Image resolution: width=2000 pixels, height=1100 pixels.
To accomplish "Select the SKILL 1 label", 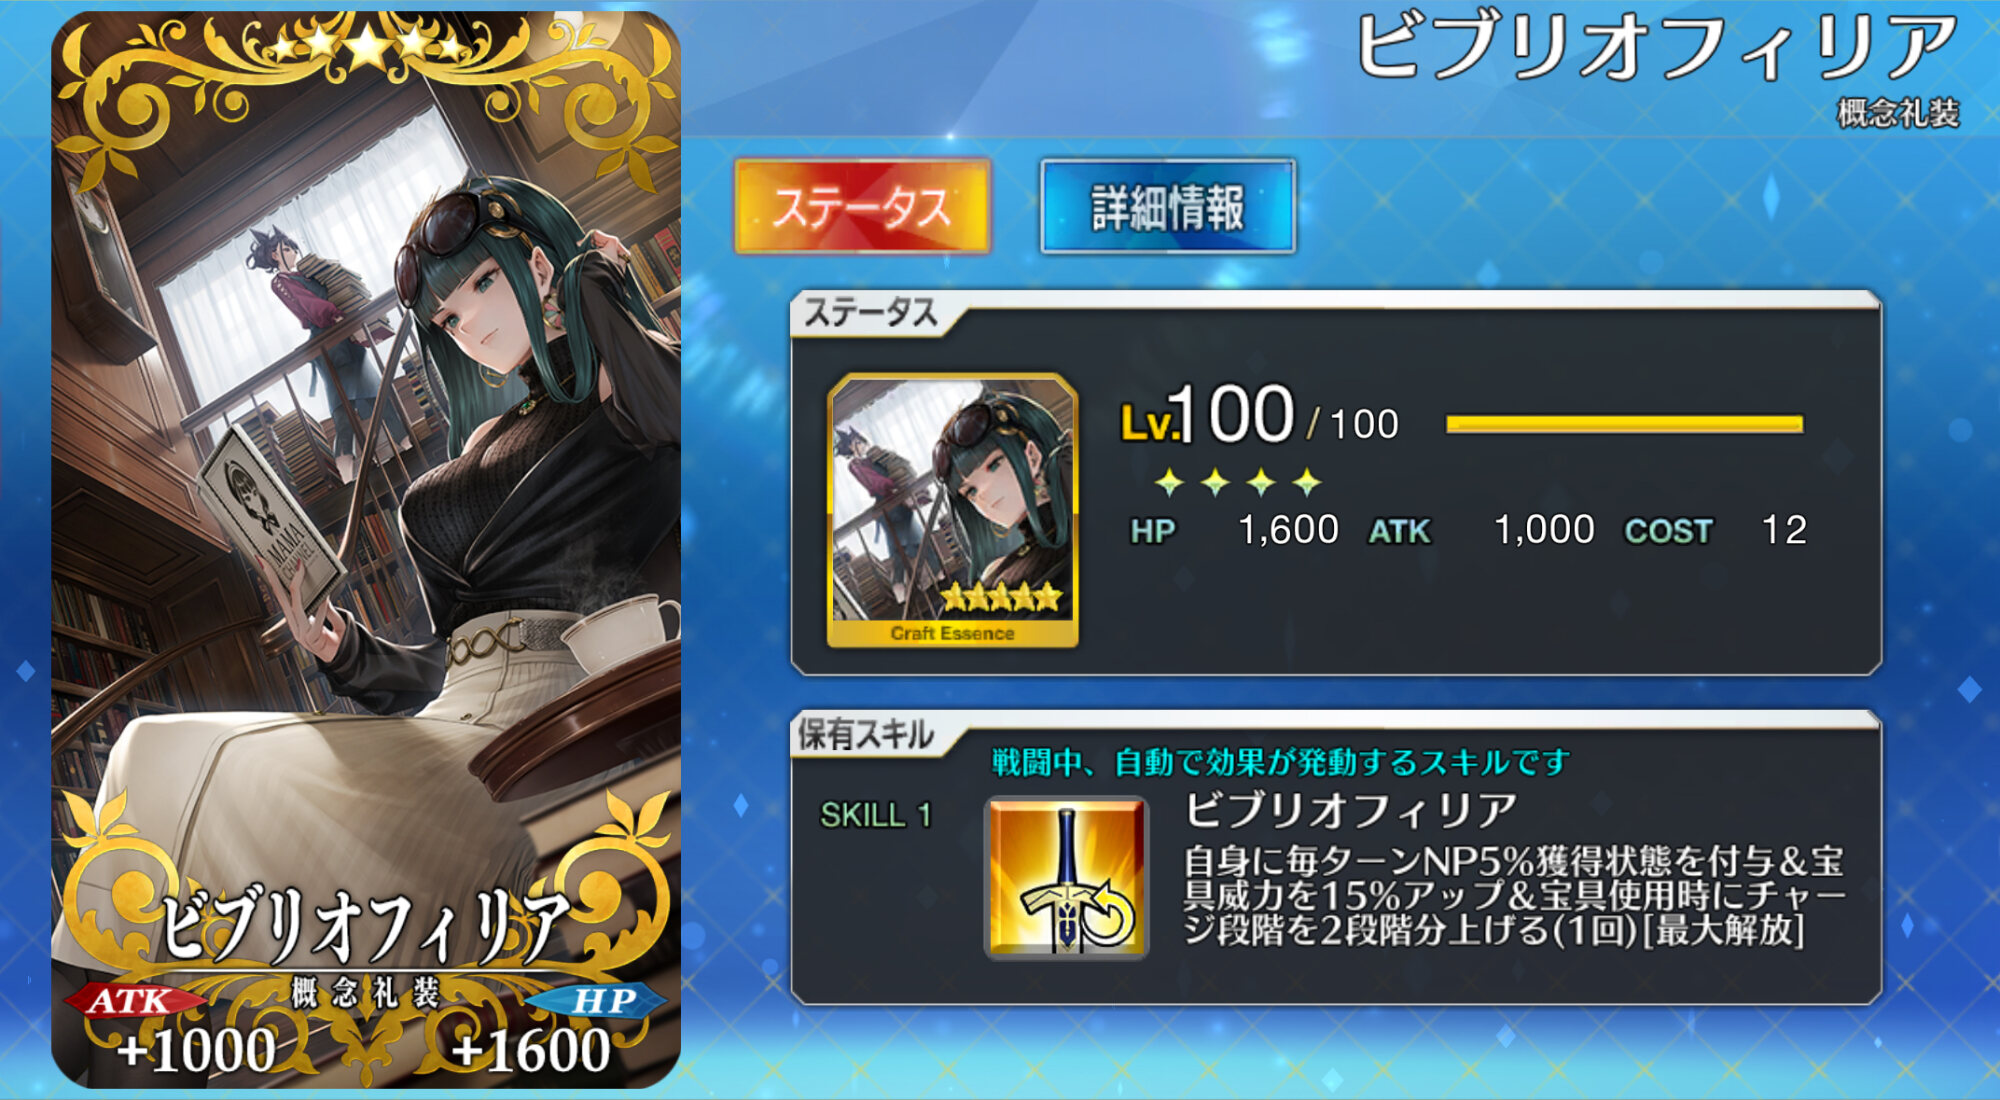I will coord(876,815).
